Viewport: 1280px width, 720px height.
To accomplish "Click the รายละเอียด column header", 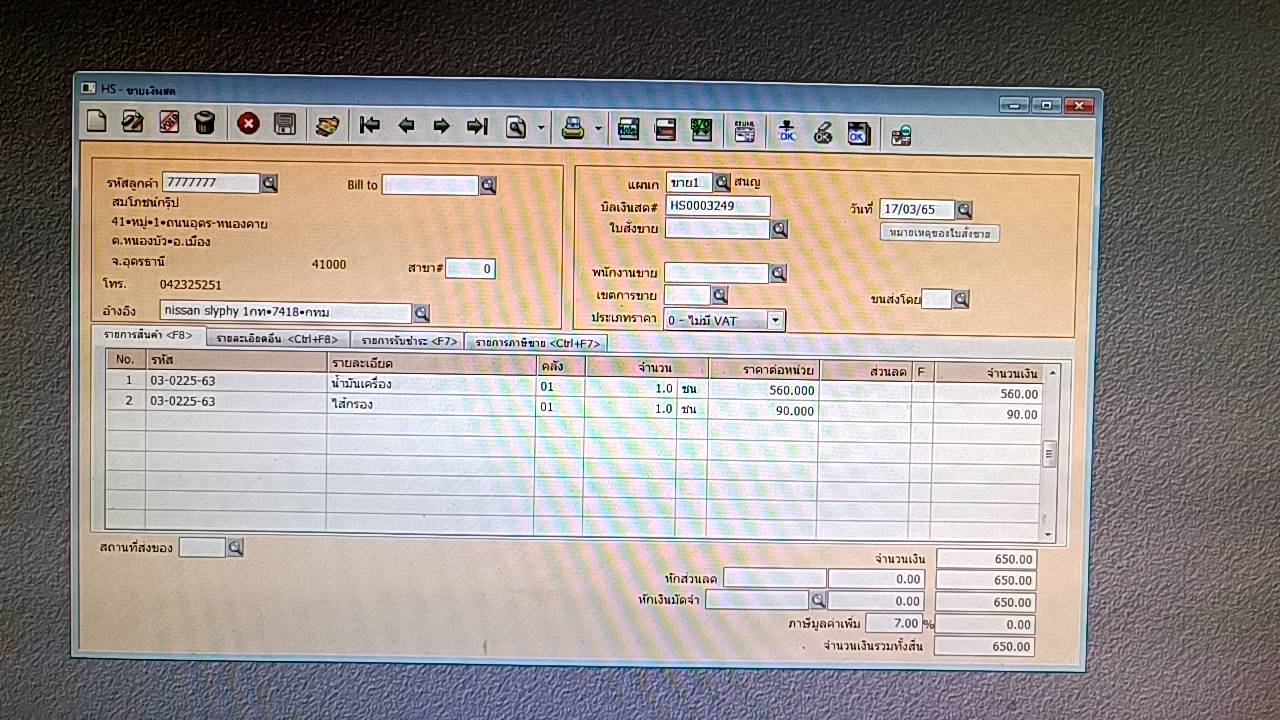I will (431, 362).
